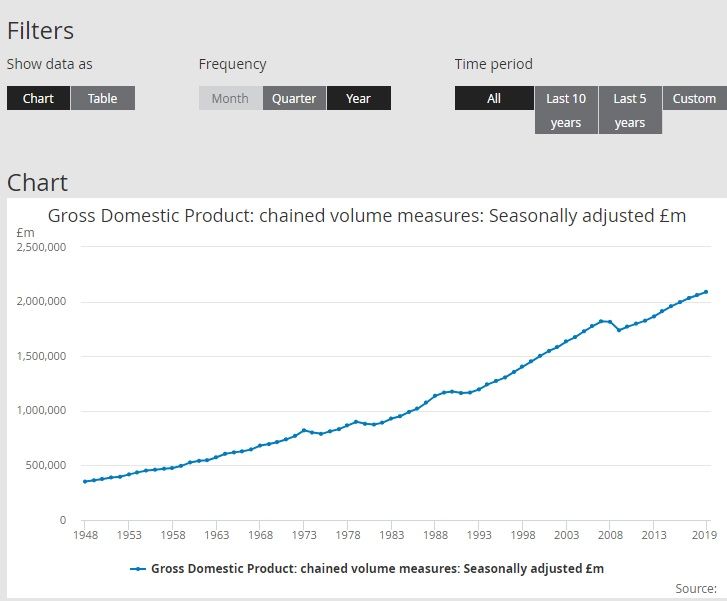Image resolution: width=727 pixels, height=601 pixels.
Task: Click the chart title text
Action: click(367, 216)
